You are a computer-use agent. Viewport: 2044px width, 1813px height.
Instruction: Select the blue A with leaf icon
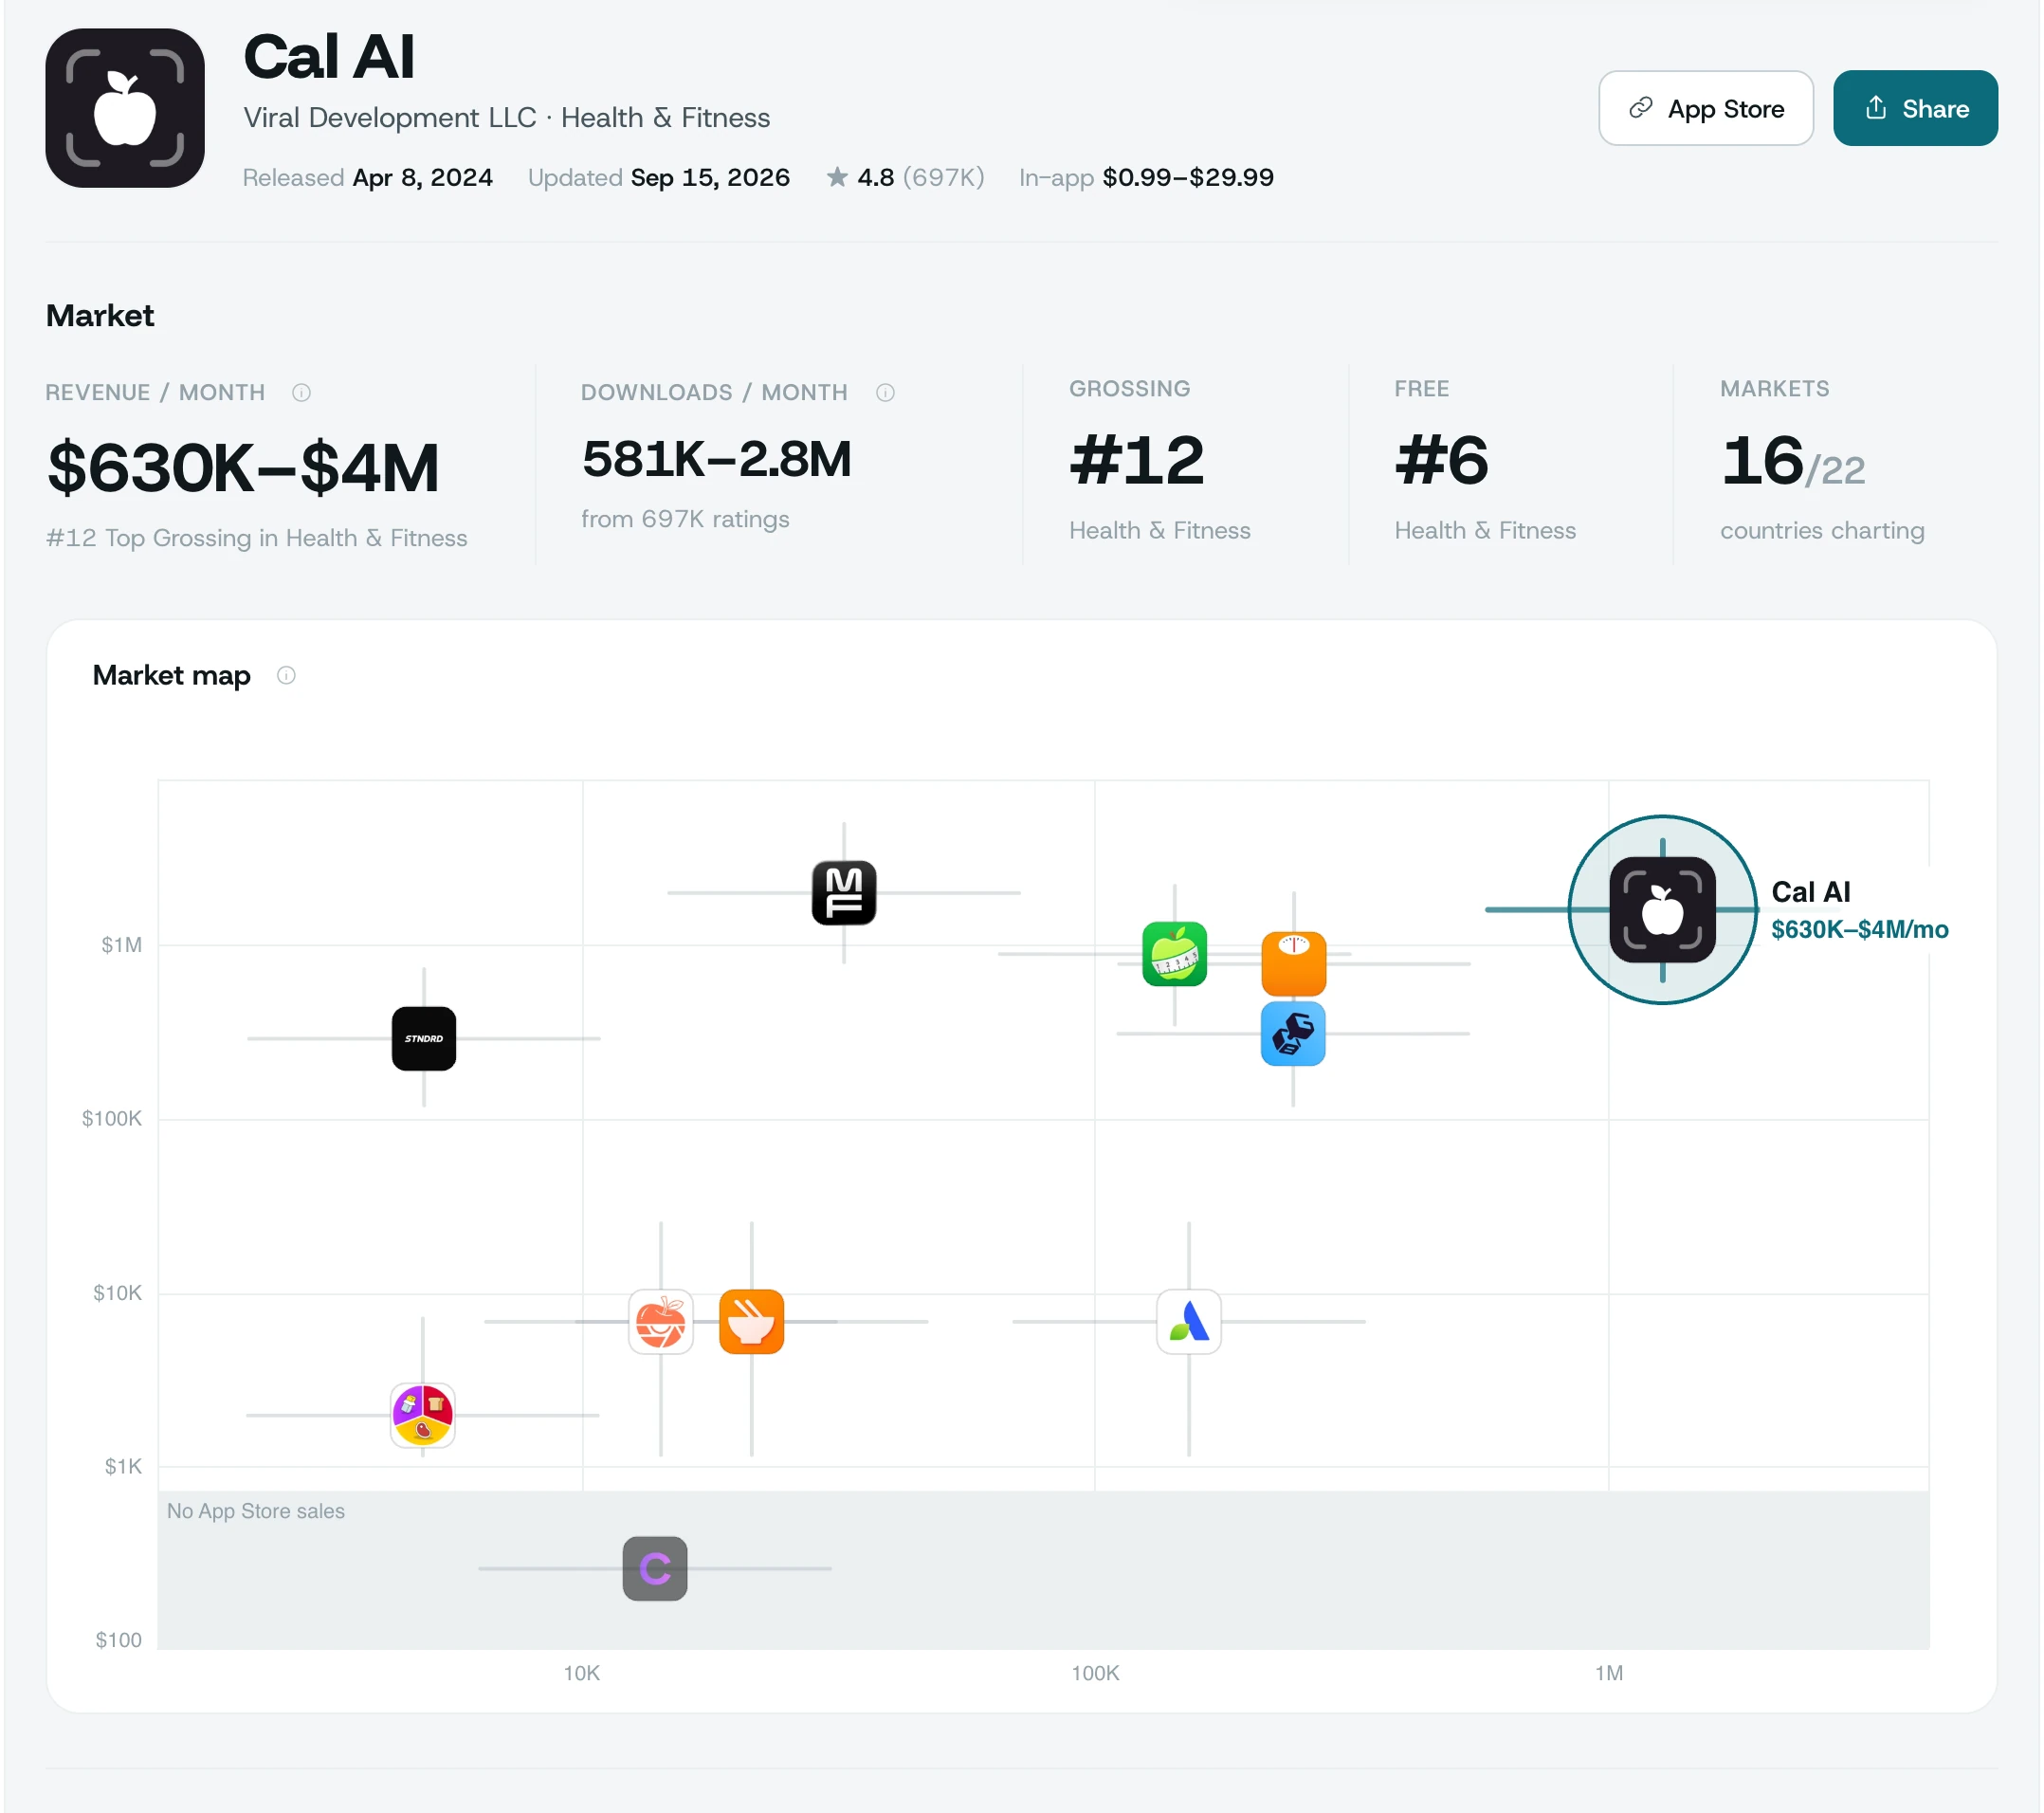coord(1188,1321)
